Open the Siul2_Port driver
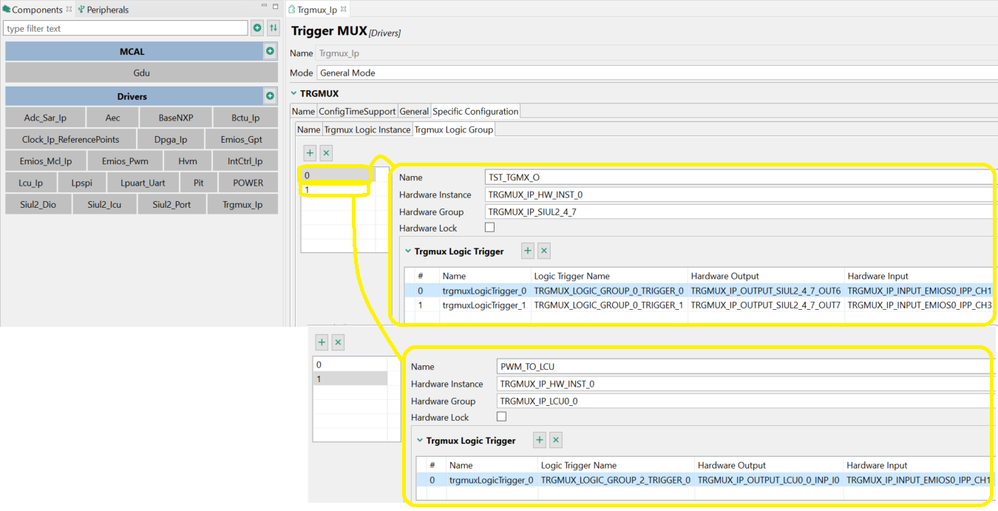The image size is (998, 511). (x=171, y=204)
